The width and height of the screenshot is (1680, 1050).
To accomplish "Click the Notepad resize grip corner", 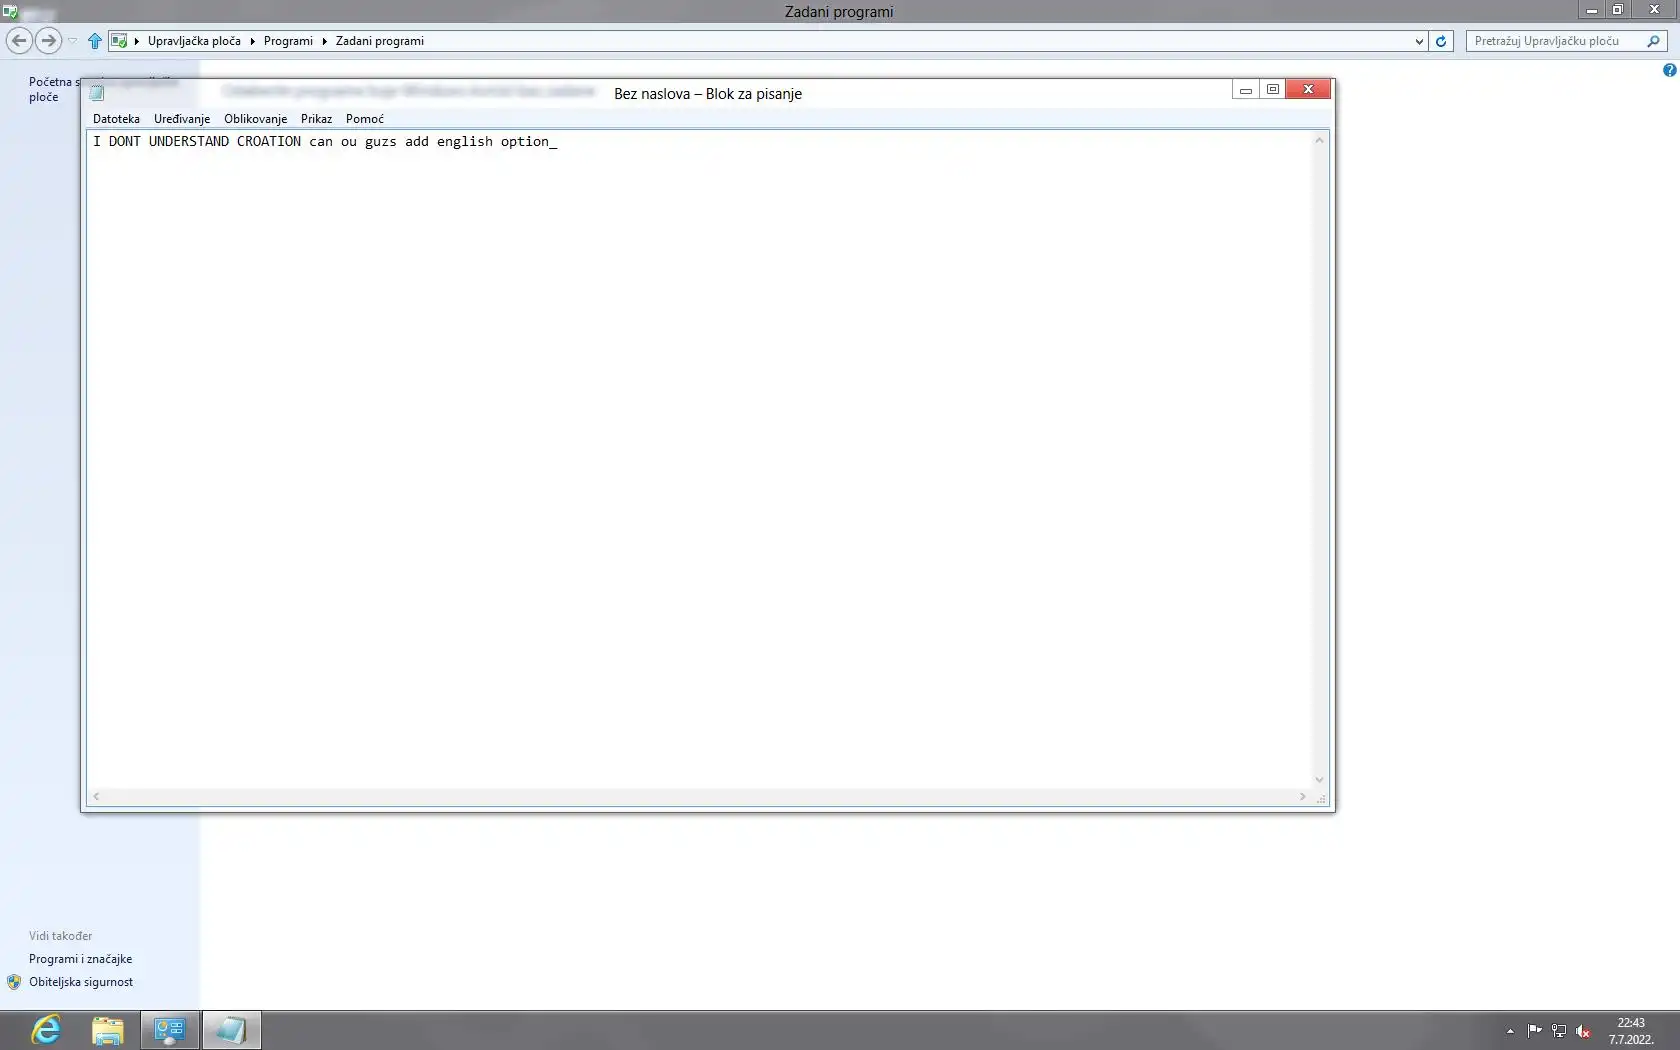I will click(1321, 798).
